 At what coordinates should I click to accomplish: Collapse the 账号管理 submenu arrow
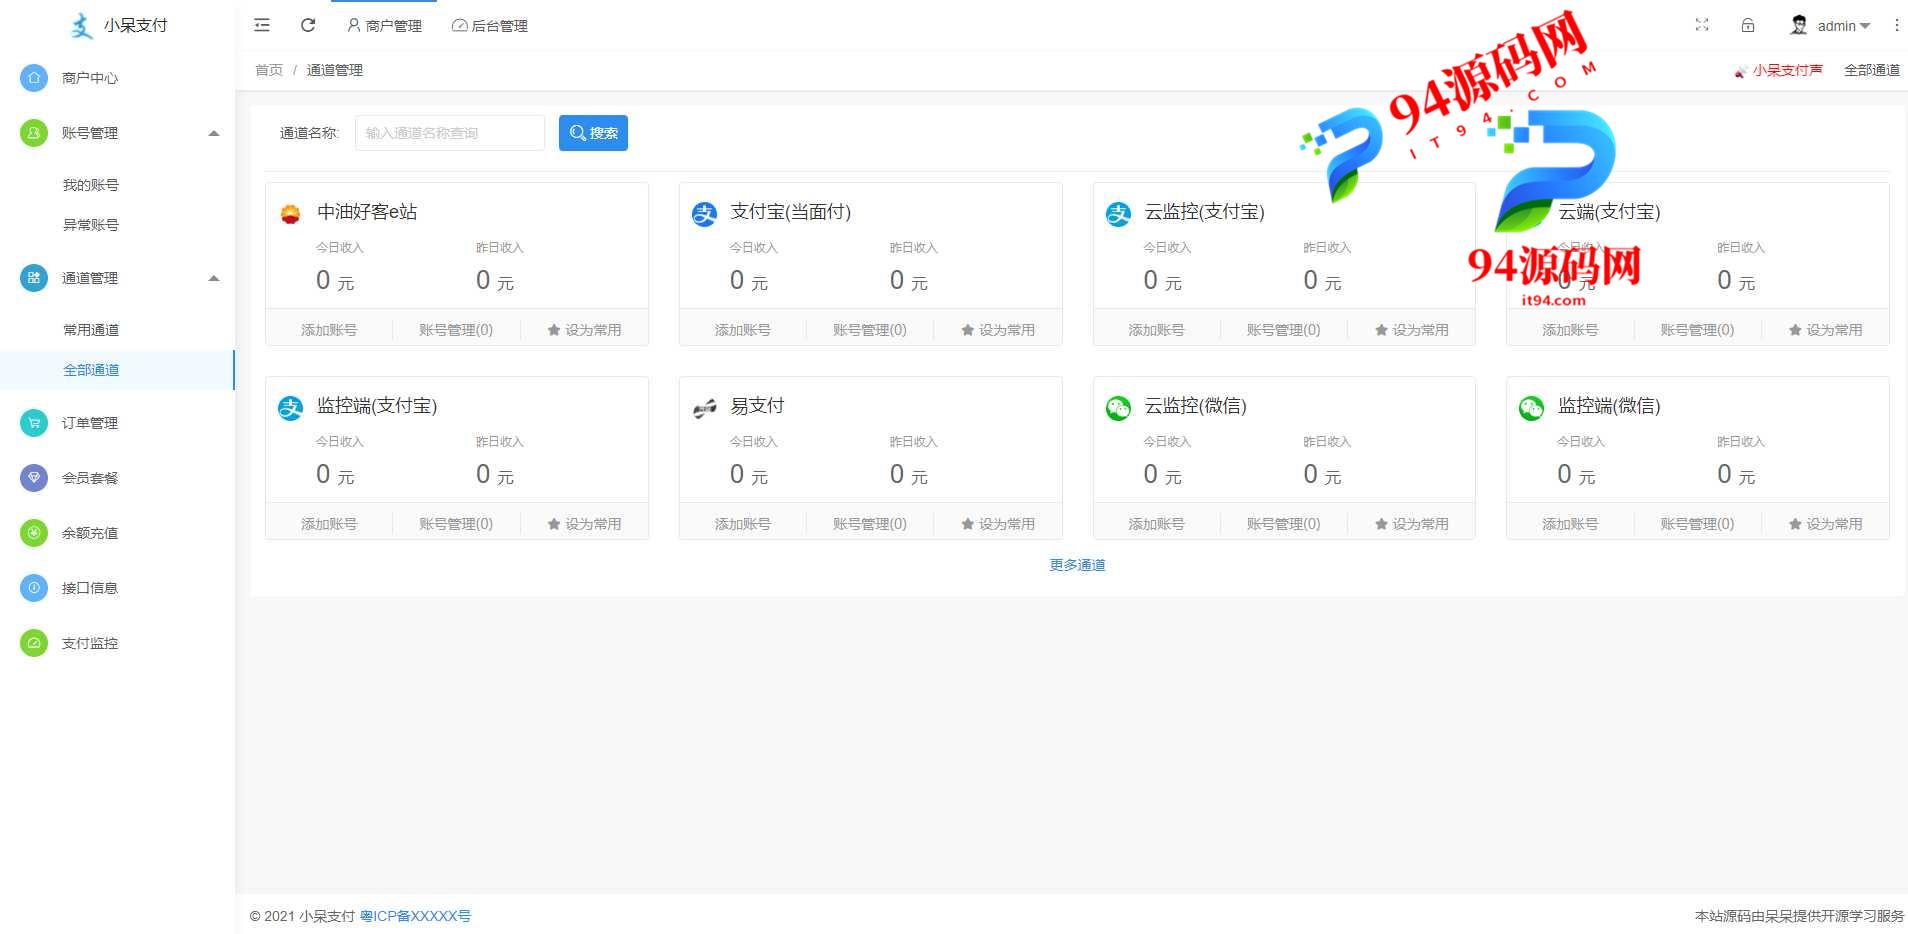click(213, 133)
